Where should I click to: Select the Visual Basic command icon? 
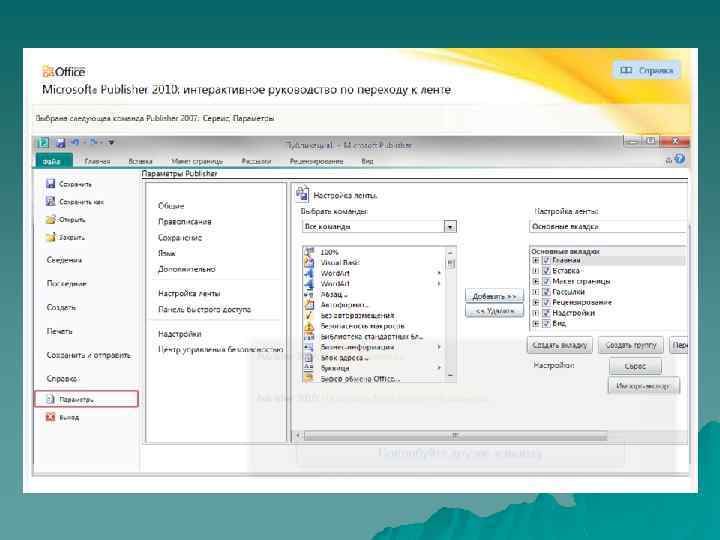(309, 262)
